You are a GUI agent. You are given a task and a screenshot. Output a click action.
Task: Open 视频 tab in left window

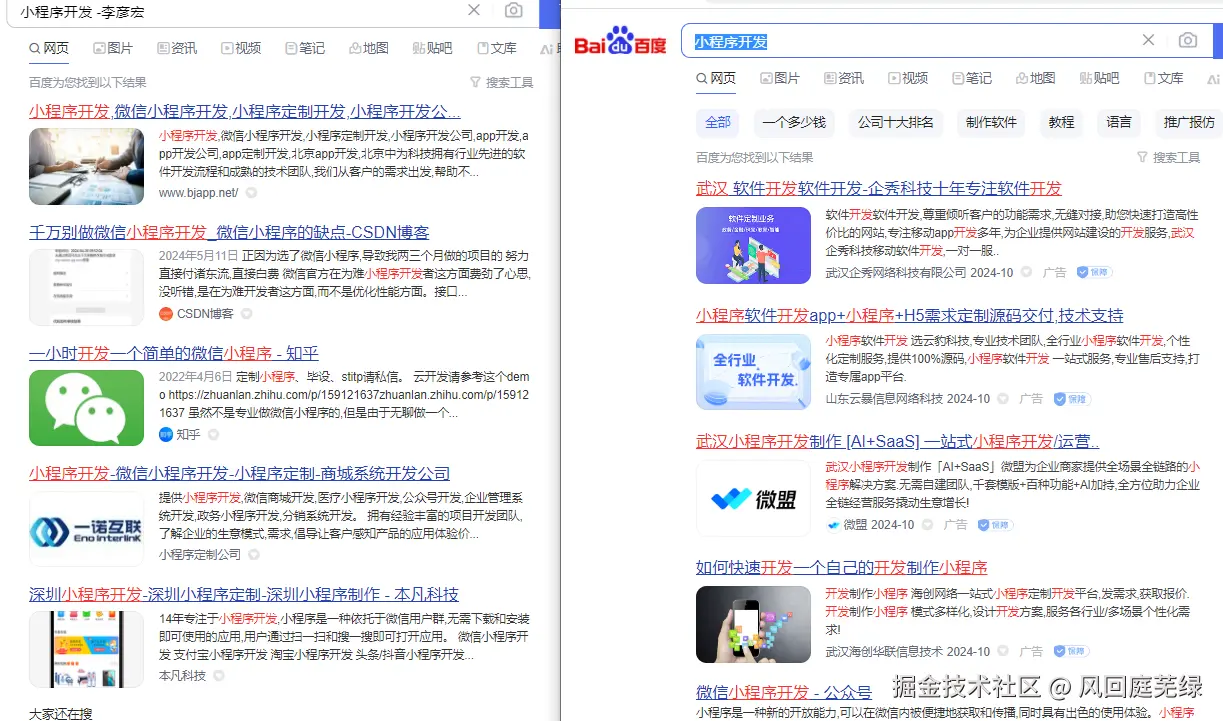(241, 48)
